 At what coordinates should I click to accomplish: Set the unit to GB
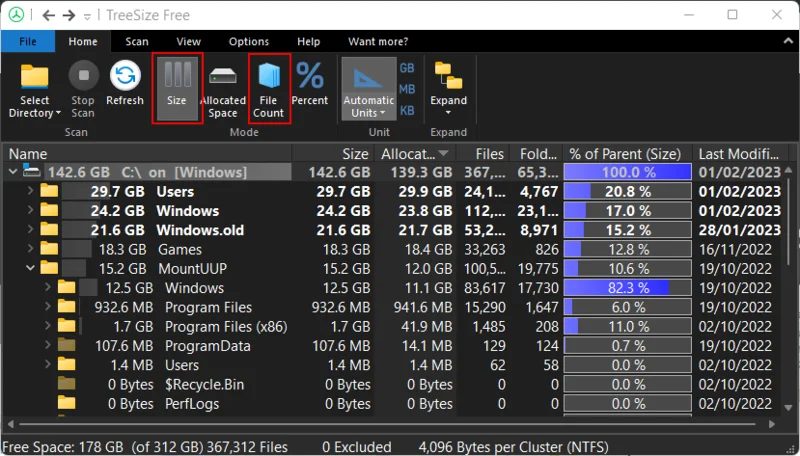click(x=407, y=68)
